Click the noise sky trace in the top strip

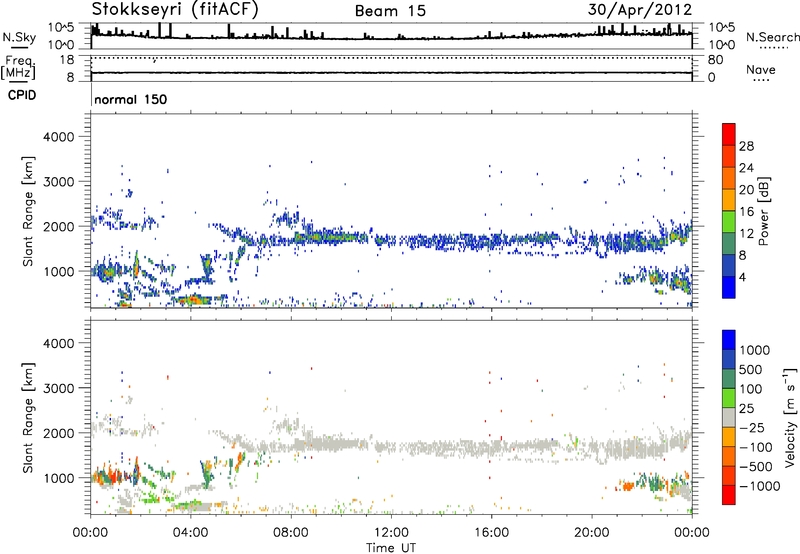coord(391,37)
